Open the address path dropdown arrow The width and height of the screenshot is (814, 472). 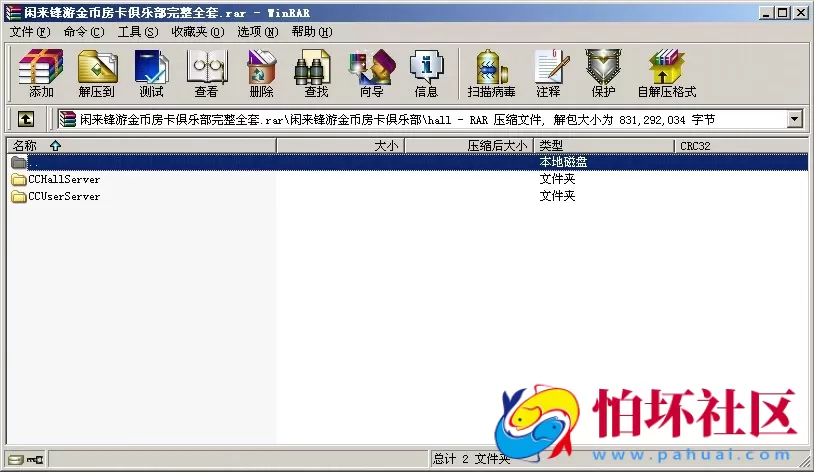click(794, 119)
